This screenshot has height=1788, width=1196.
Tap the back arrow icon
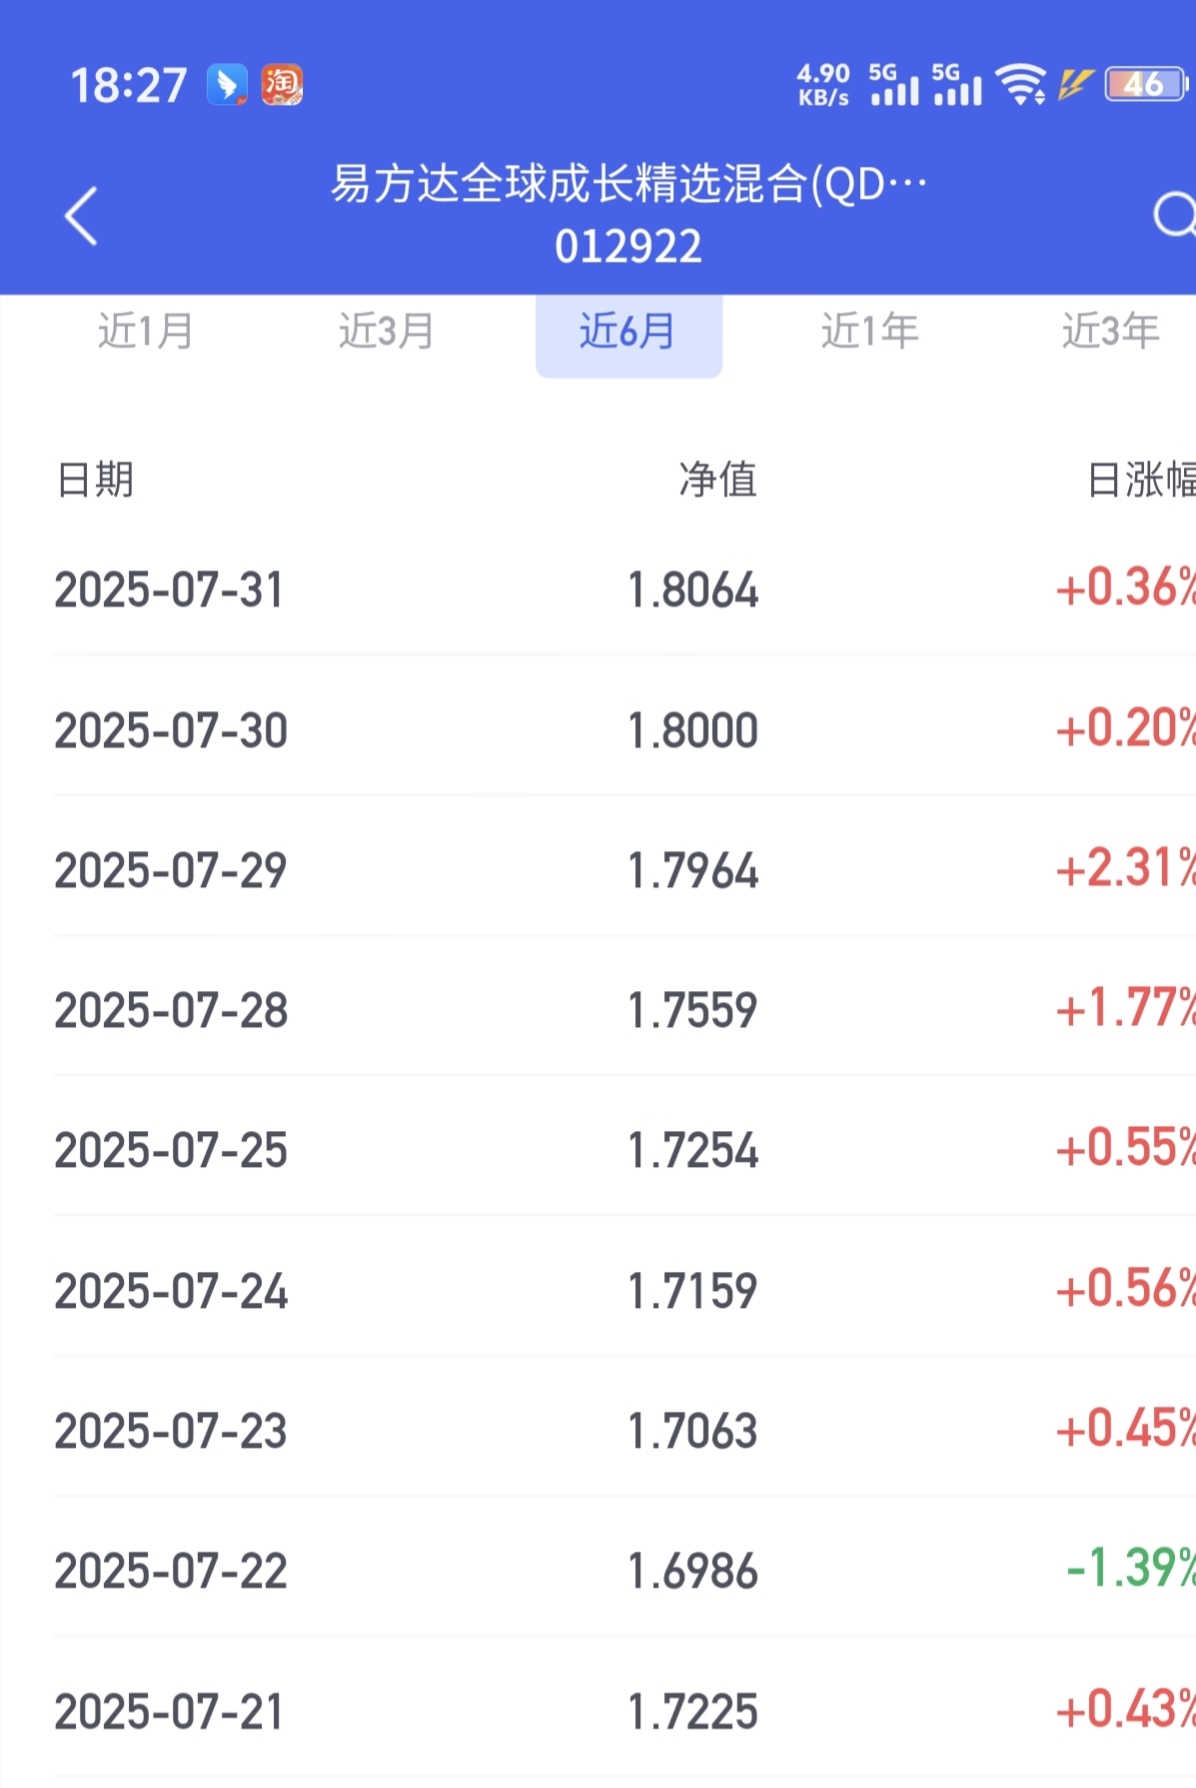click(x=81, y=215)
